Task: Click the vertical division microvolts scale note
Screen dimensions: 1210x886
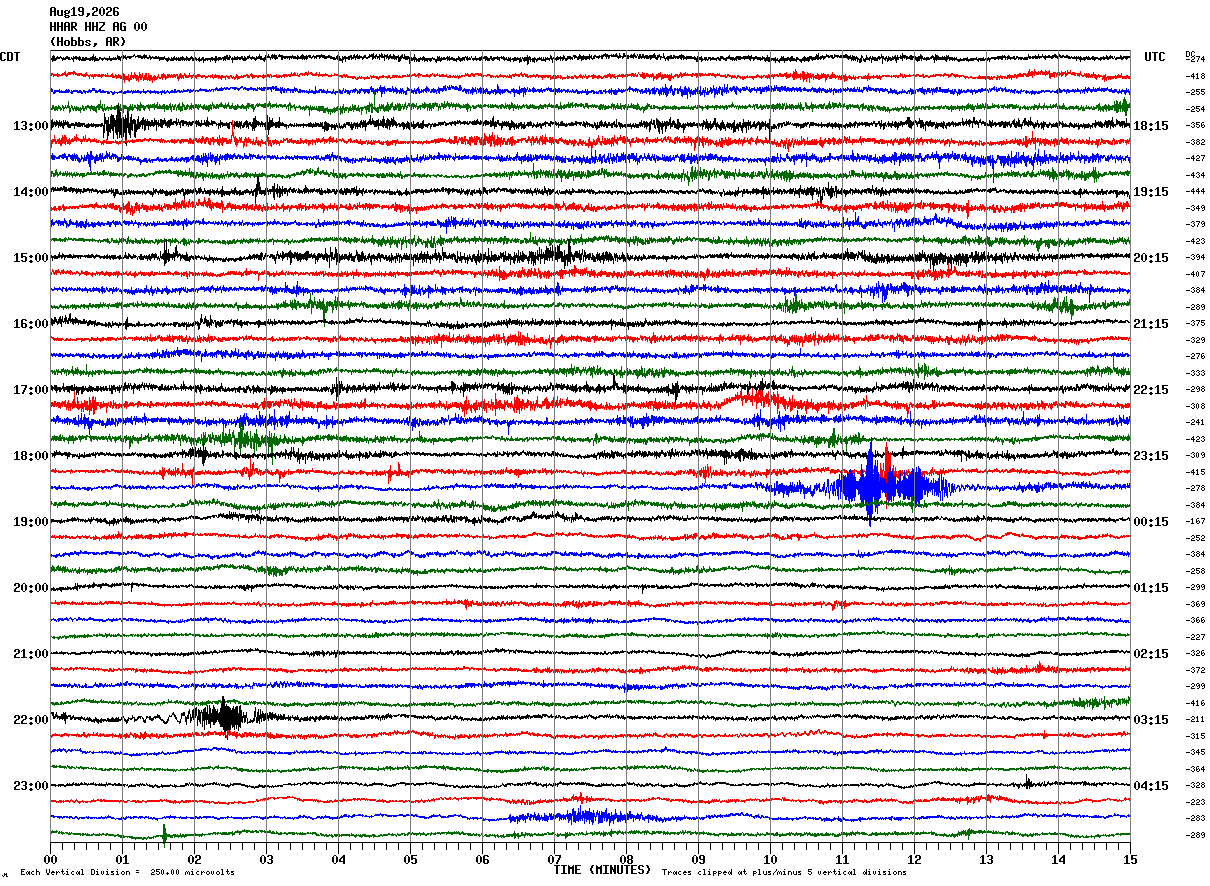Action: pyautogui.click(x=127, y=872)
